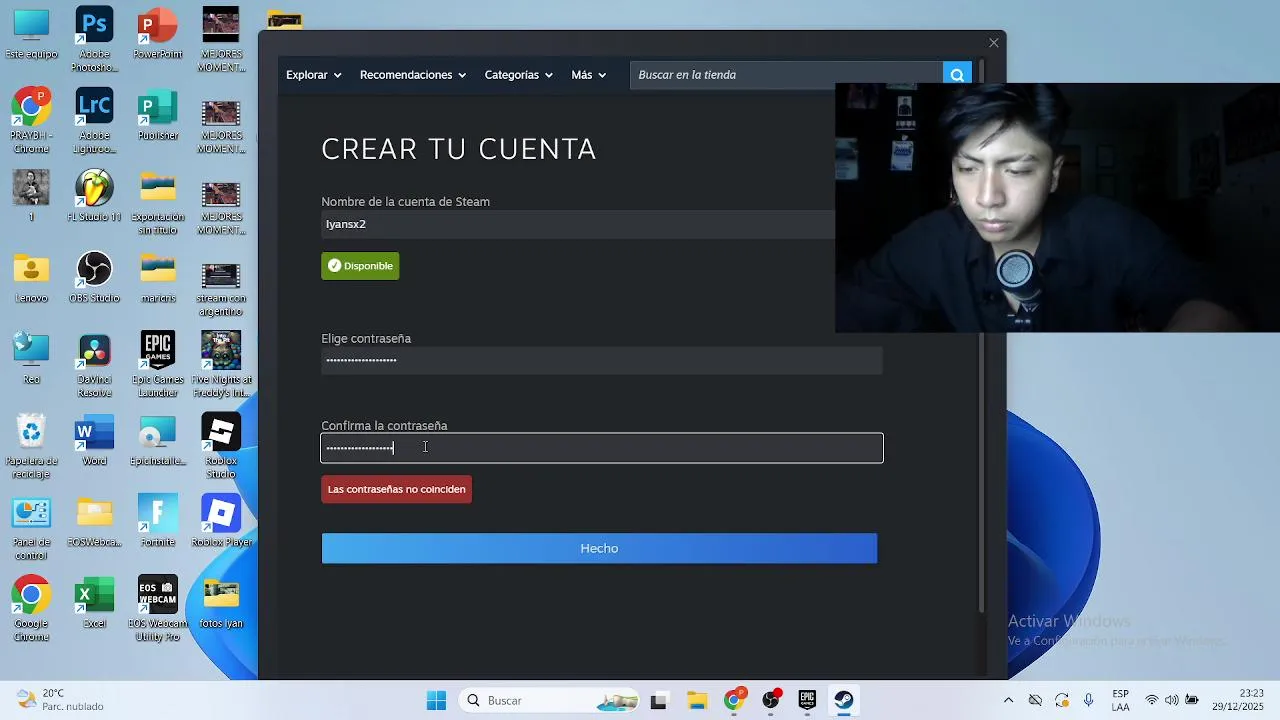Click the store search magnifier button
Image resolution: width=1280 pixels, height=720 pixels.
click(x=957, y=75)
